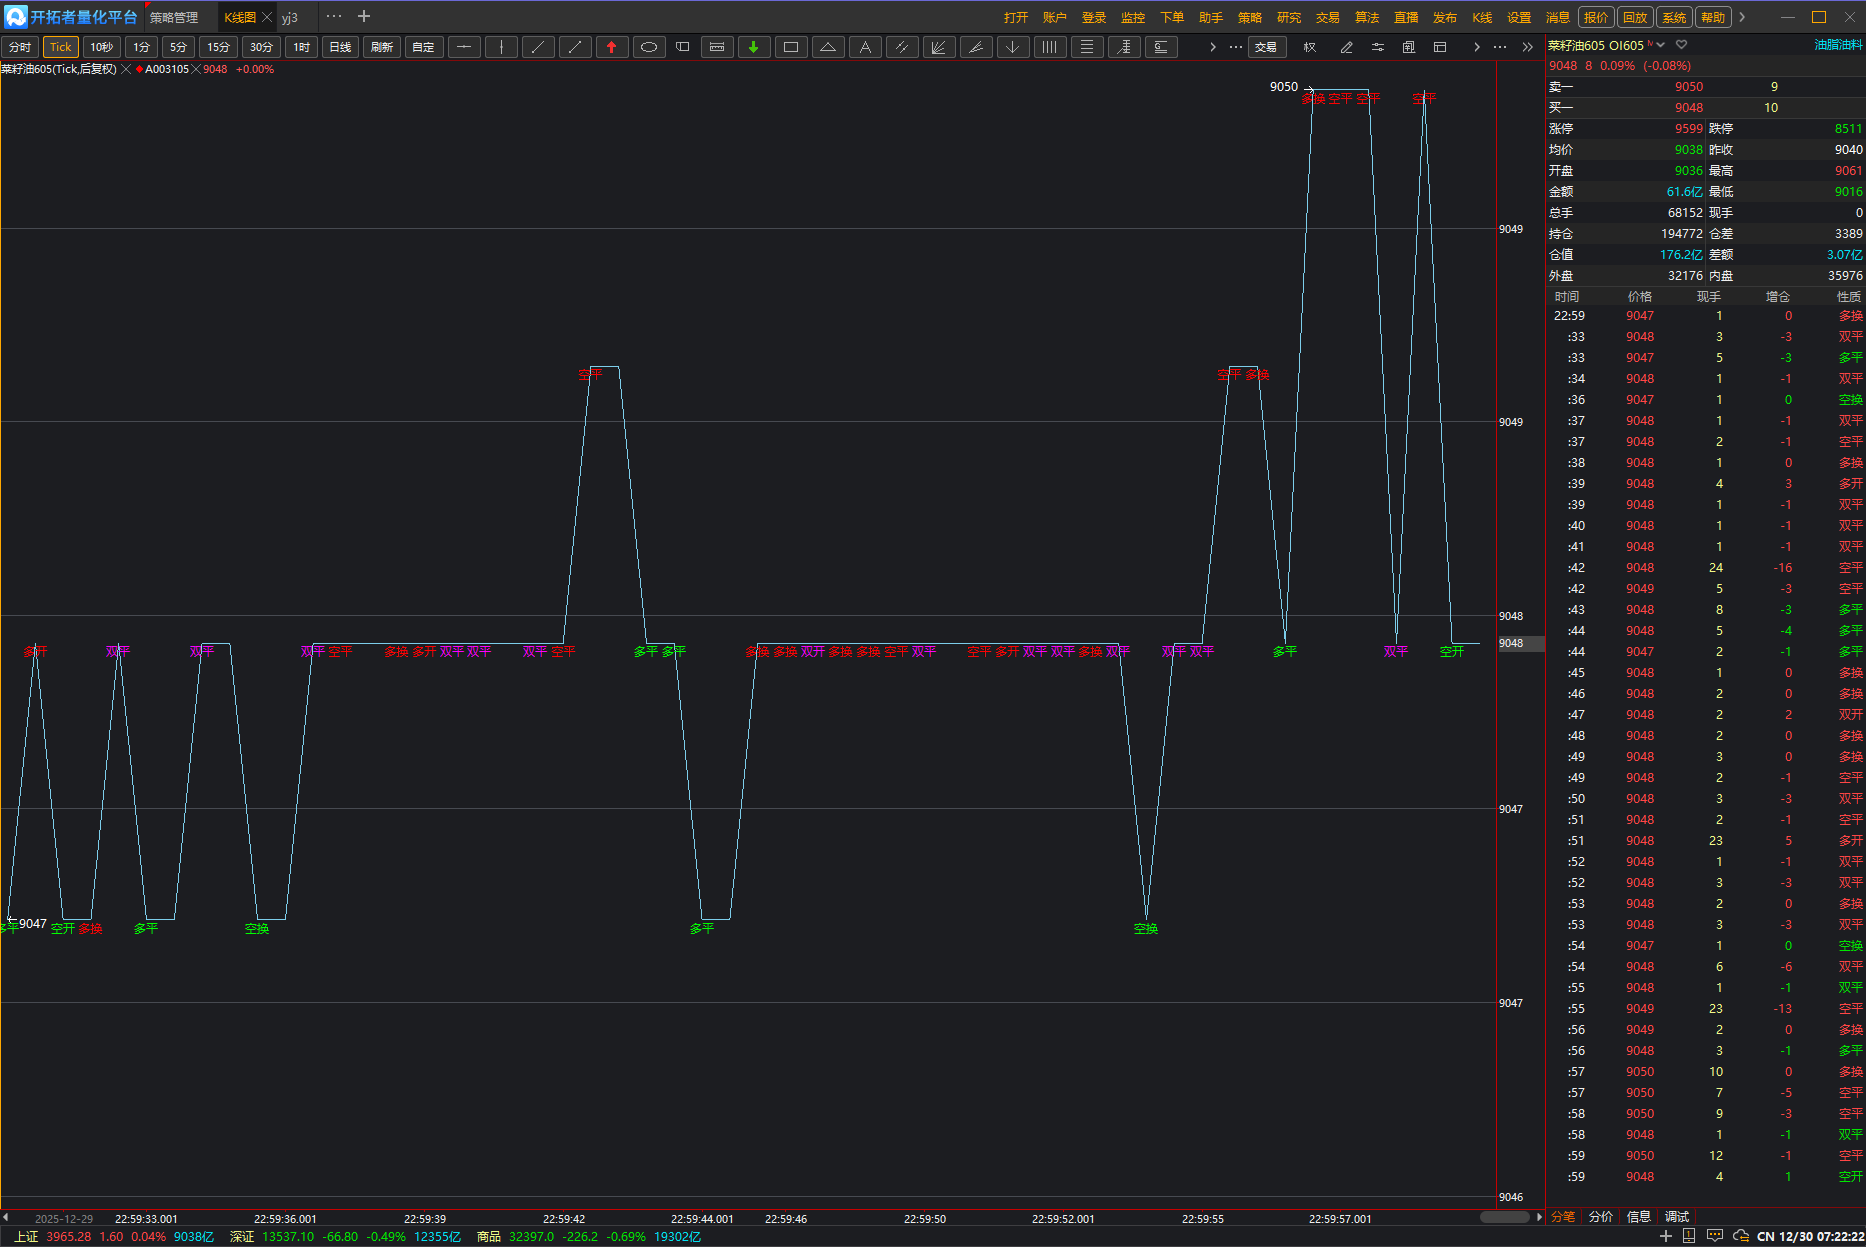Screen dimensions: 1866x1247
Task: Switch to the 信息 tab
Action: [x=1639, y=1217]
